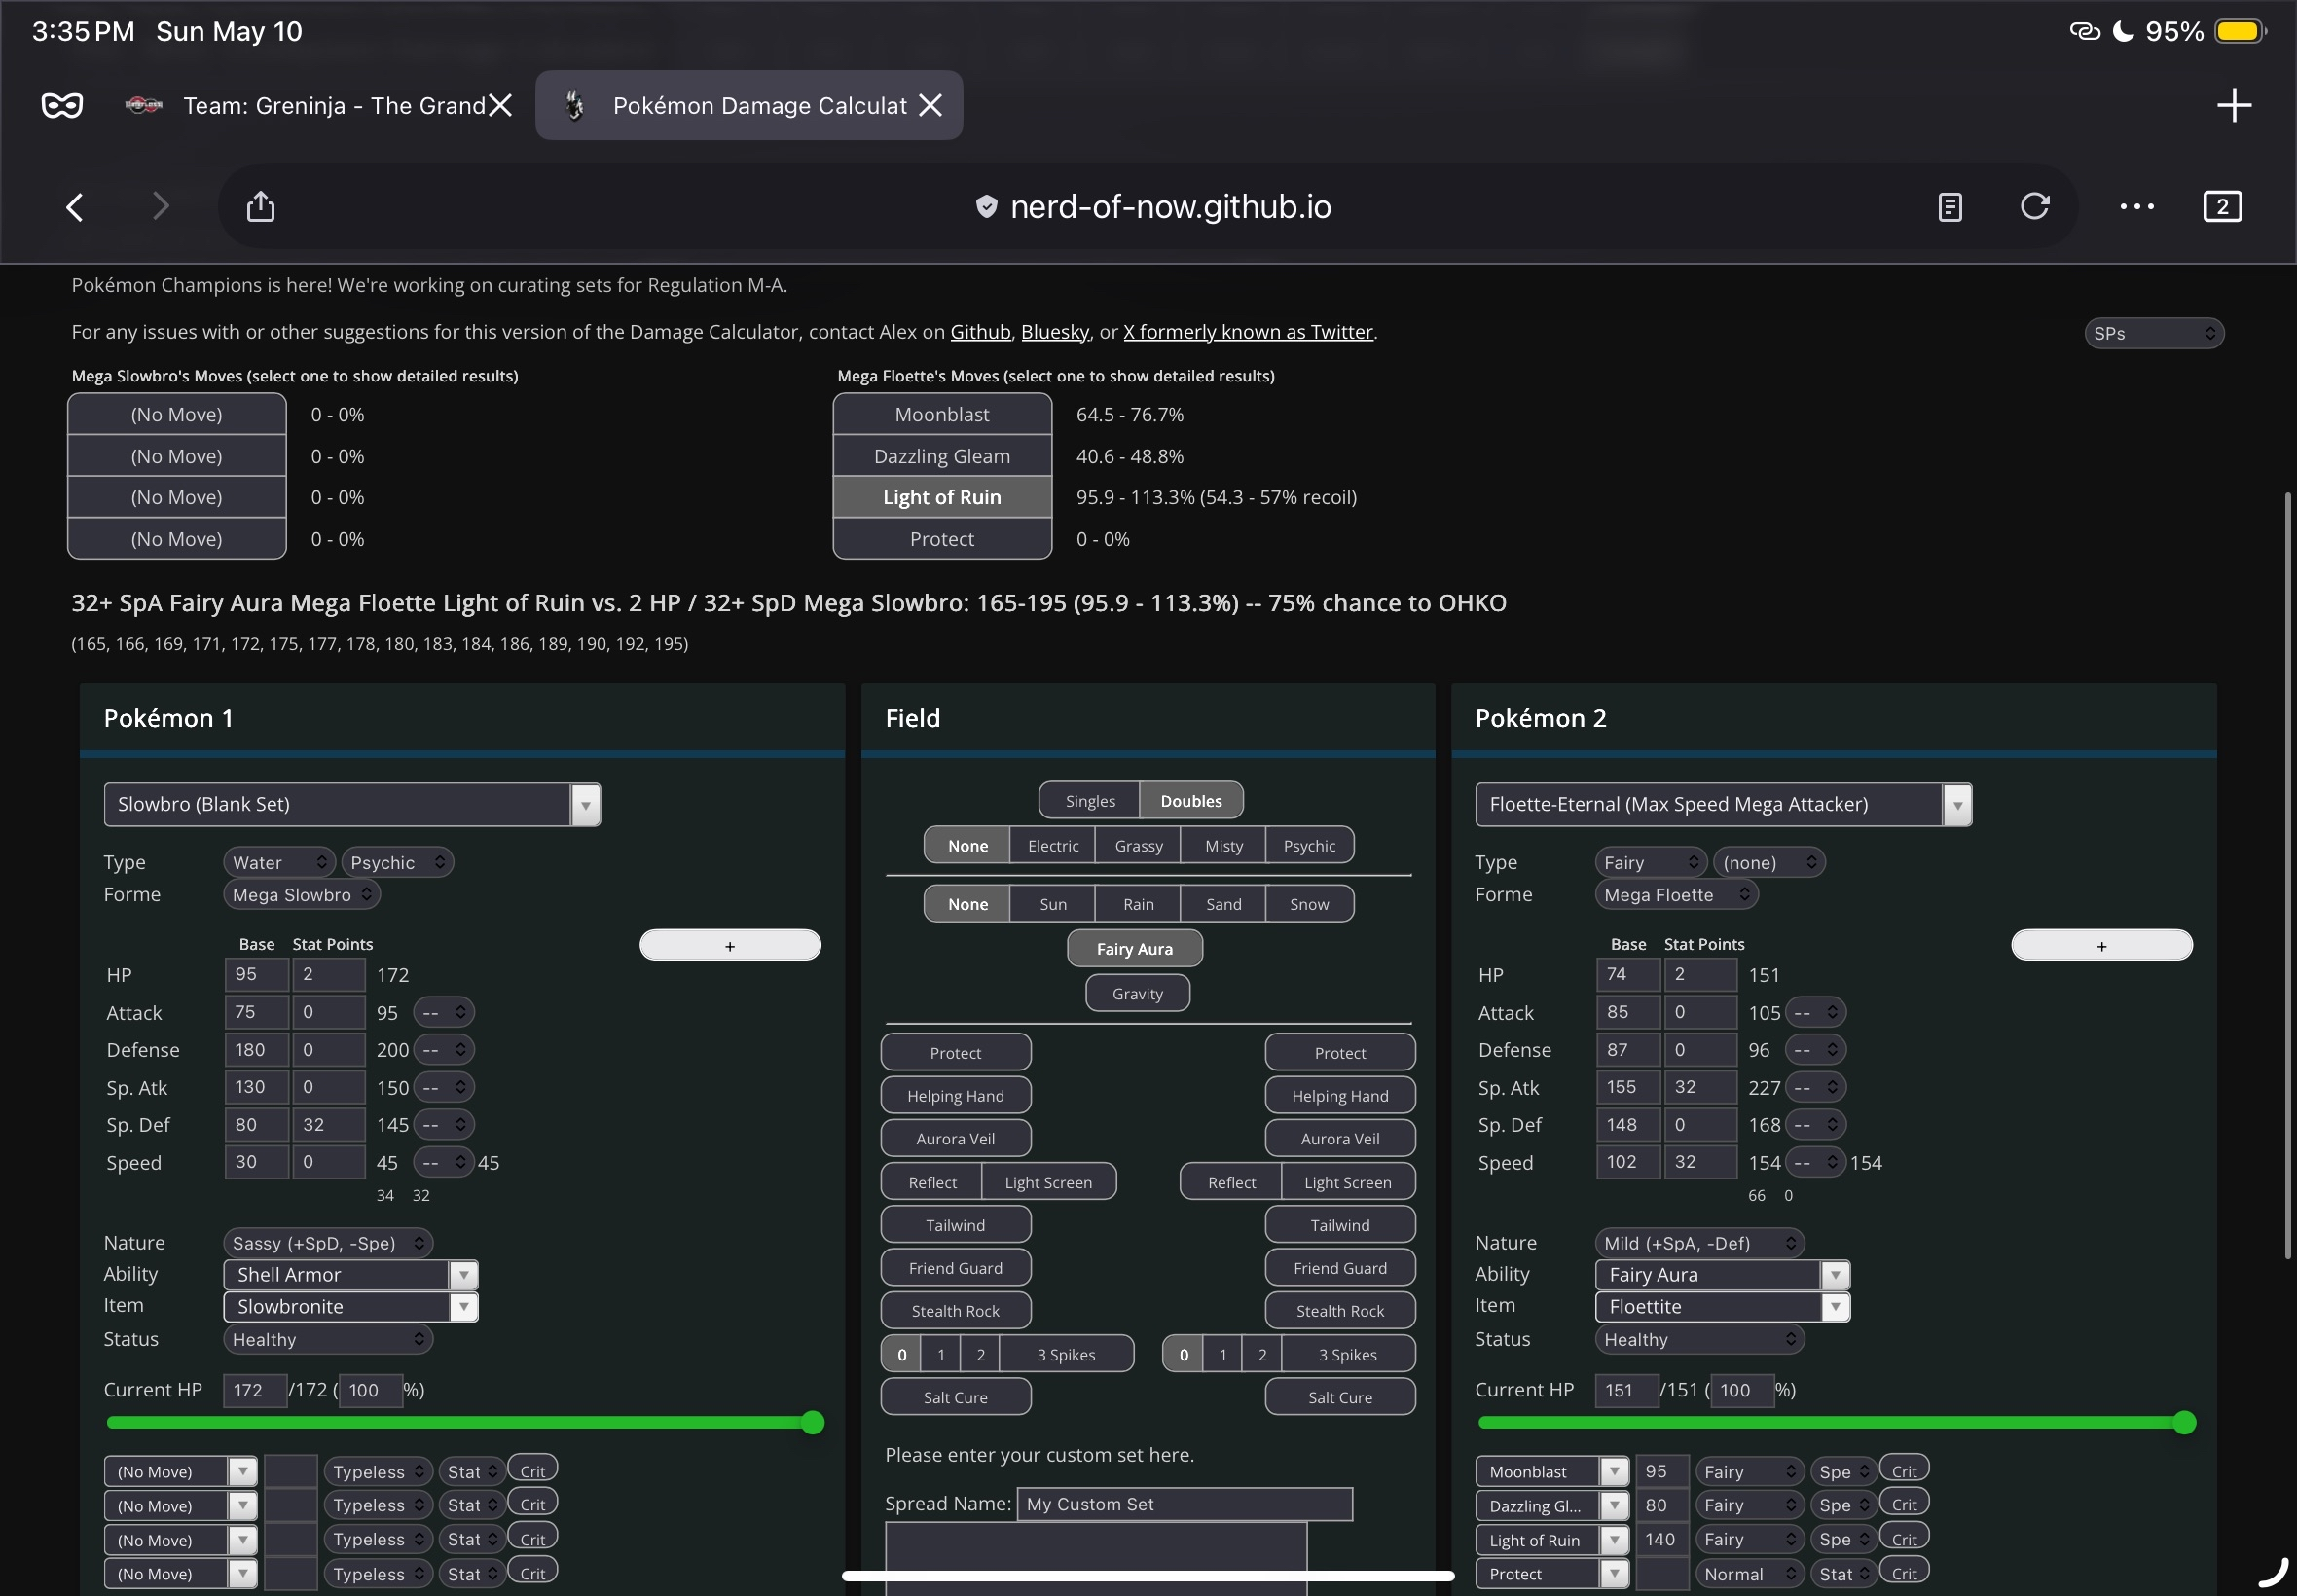Image resolution: width=2297 pixels, height=1596 pixels.
Task: Open the share sheet icon
Action: click(260, 206)
